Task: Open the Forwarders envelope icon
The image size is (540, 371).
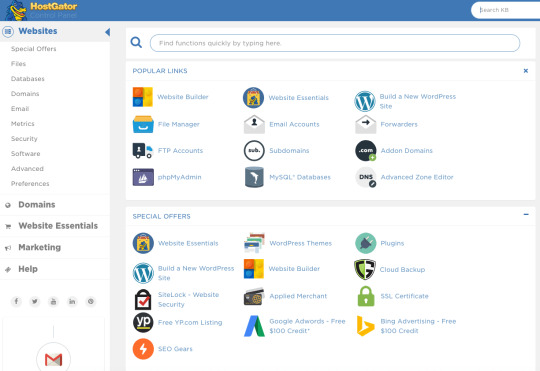Action: pyautogui.click(x=365, y=124)
